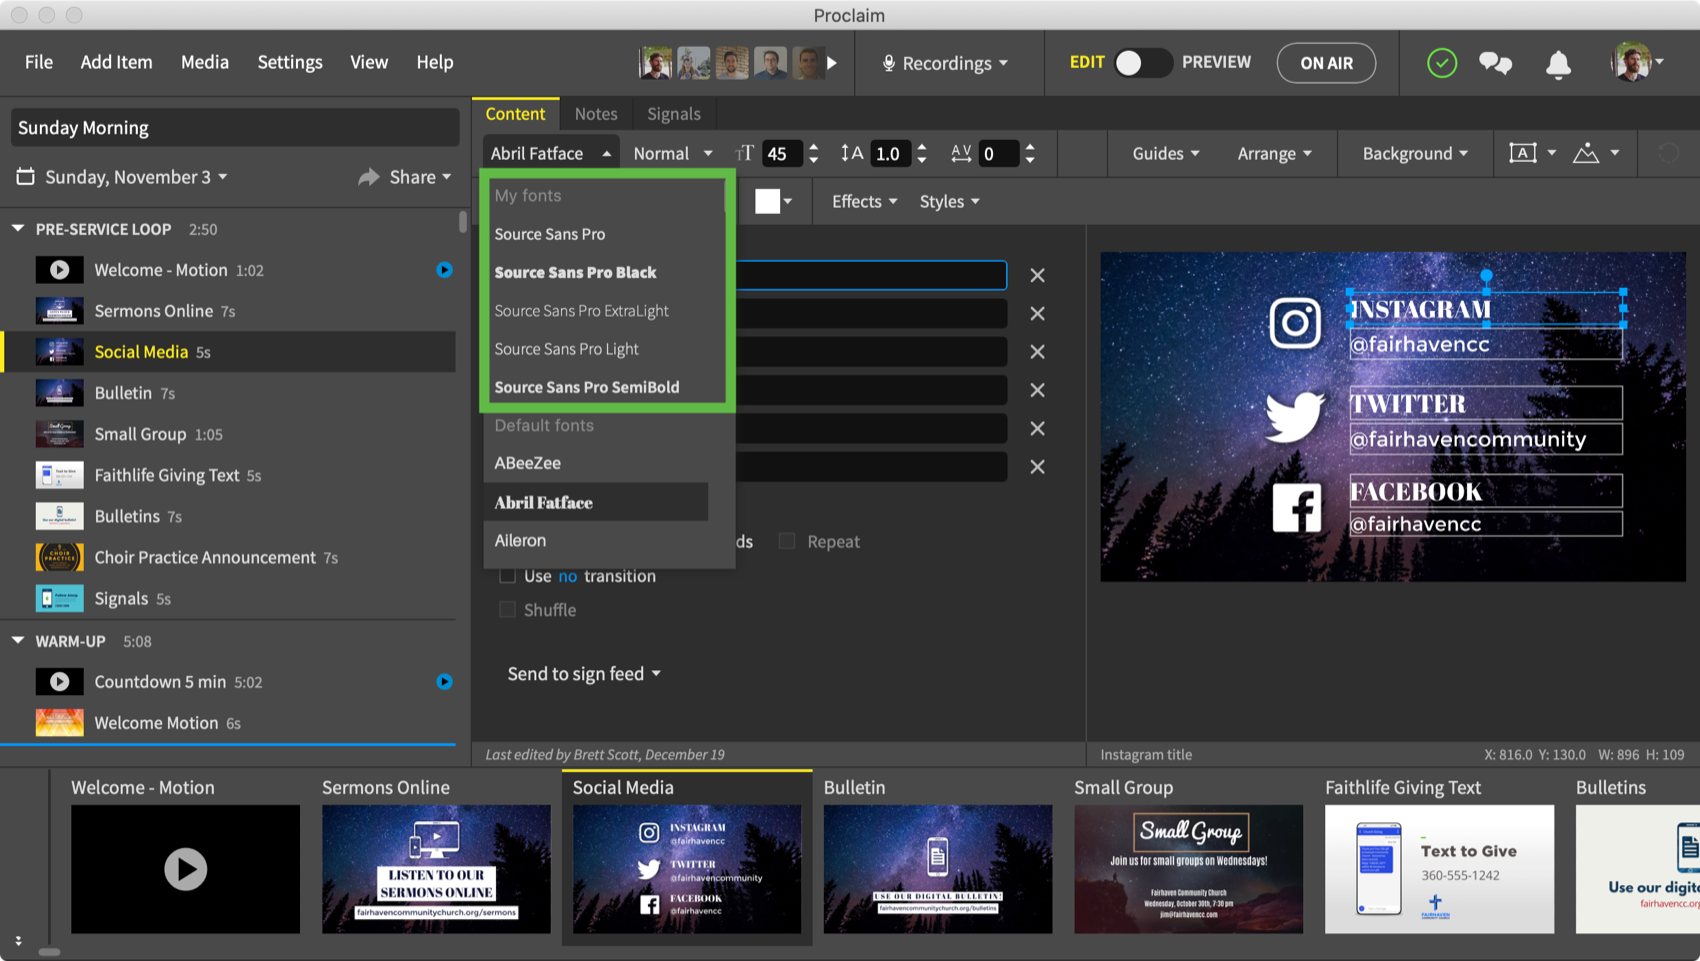Click the white text color swatch
The height and width of the screenshot is (961, 1700).
coord(767,201)
